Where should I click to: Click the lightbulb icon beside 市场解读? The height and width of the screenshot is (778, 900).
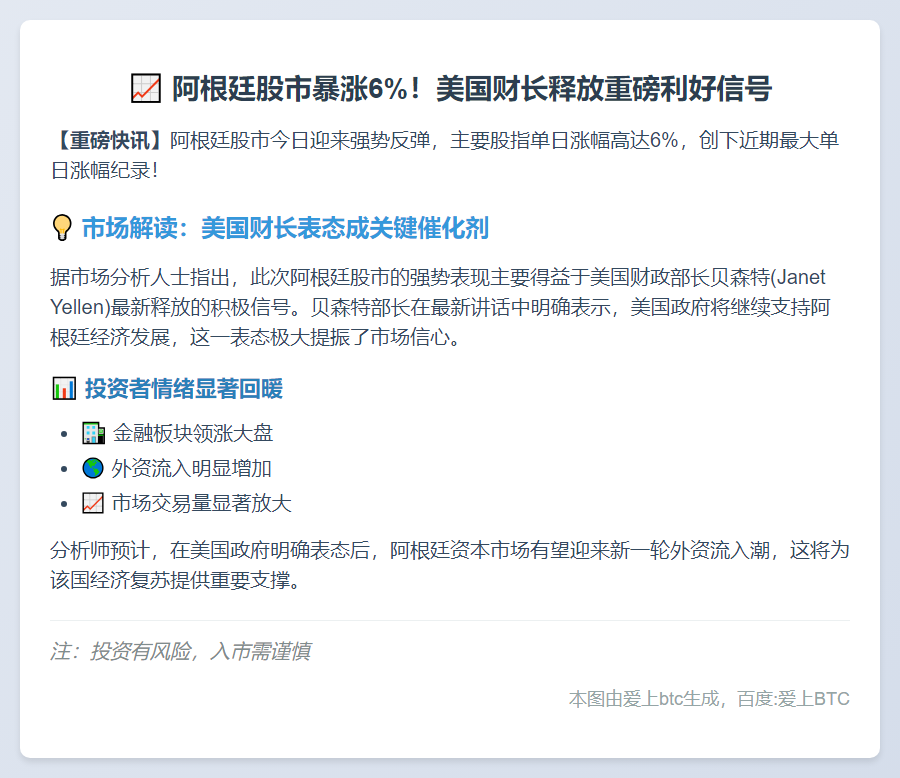click(x=62, y=228)
